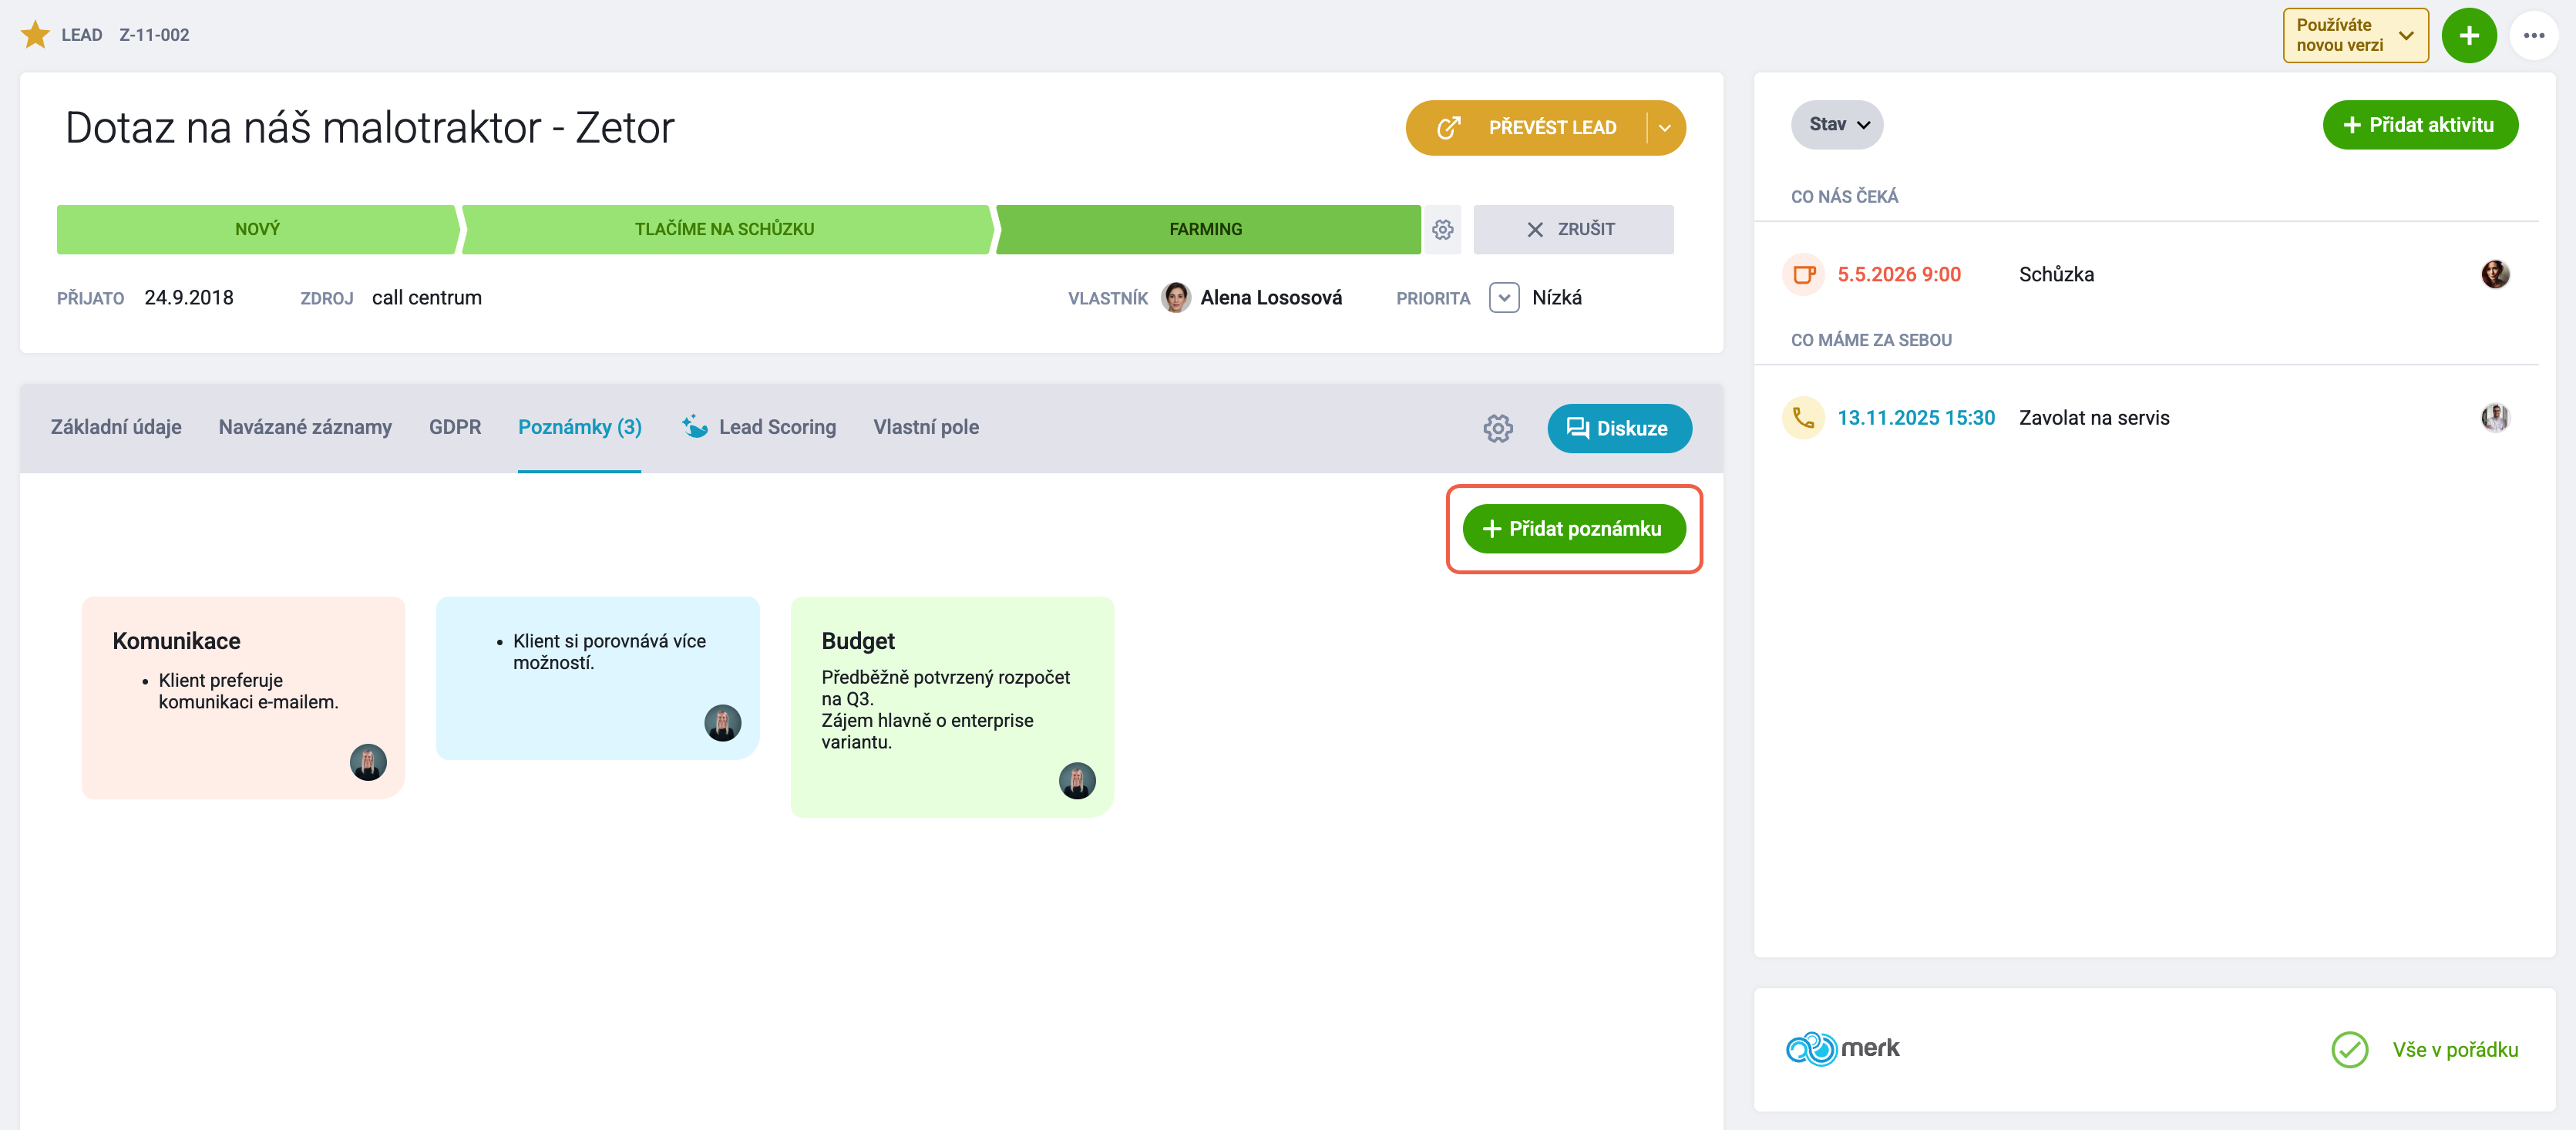Click the Lead Scoring sparkle icon
Image resolution: width=2576 pixels, height=1130 pixels.
click(x=695, y=427)
